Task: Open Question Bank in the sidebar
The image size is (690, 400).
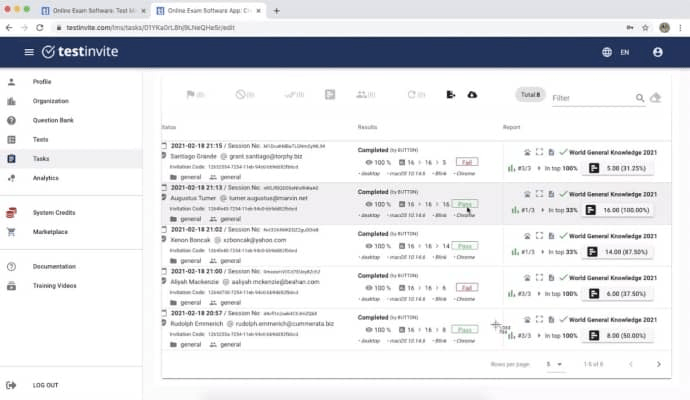Action: point(71,120)
